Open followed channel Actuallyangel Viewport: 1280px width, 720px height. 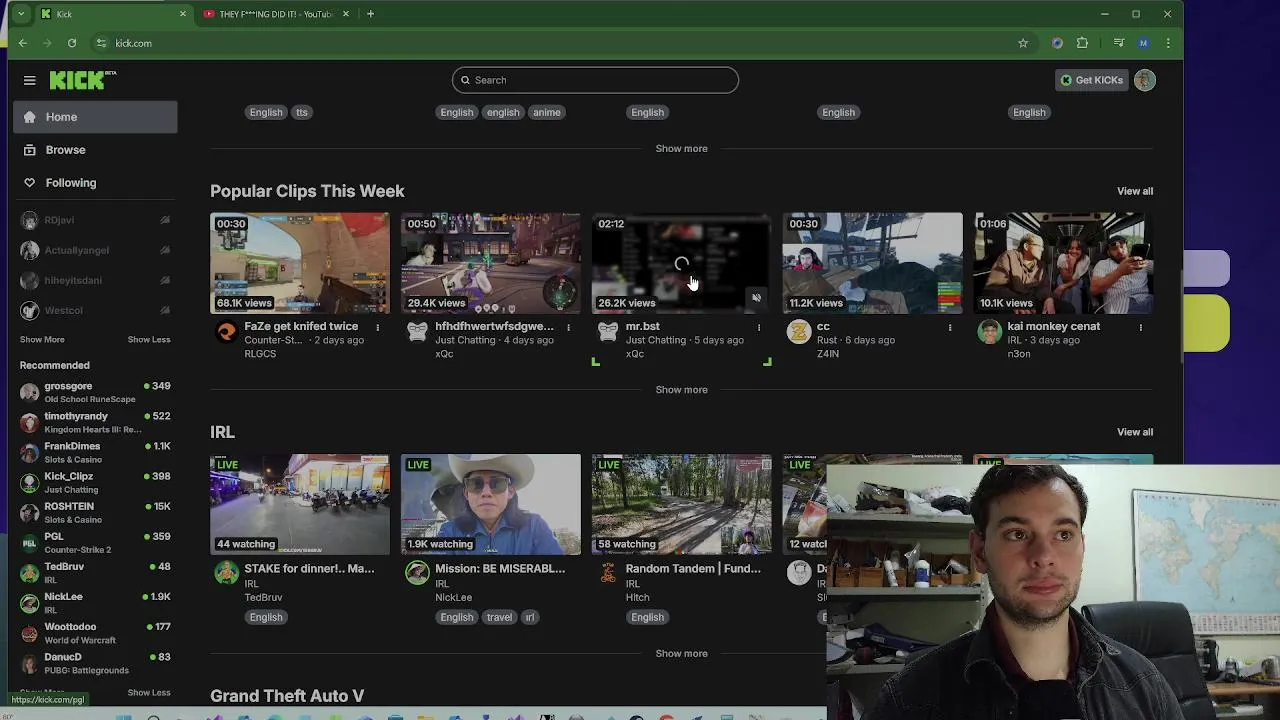point(95,250)
